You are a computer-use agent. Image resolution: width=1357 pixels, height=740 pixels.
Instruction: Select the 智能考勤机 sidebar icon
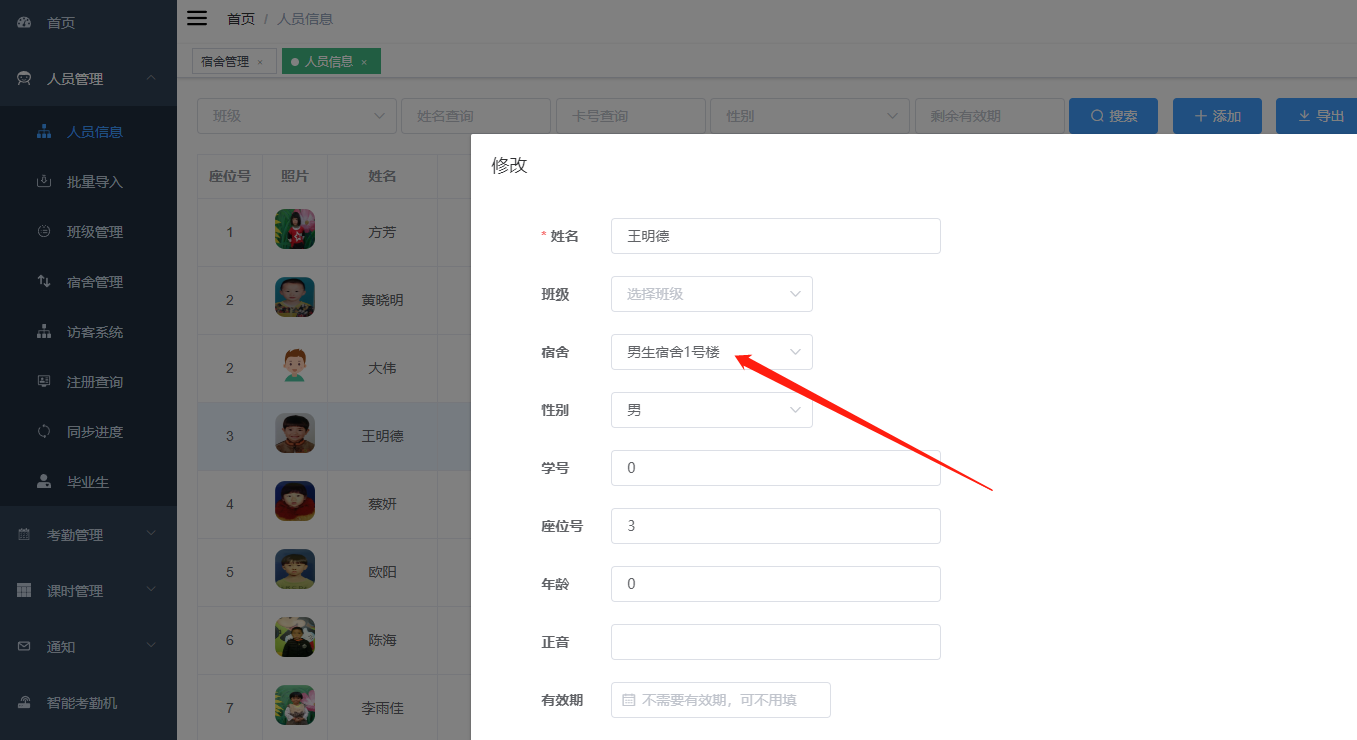(x=22, y=702)
